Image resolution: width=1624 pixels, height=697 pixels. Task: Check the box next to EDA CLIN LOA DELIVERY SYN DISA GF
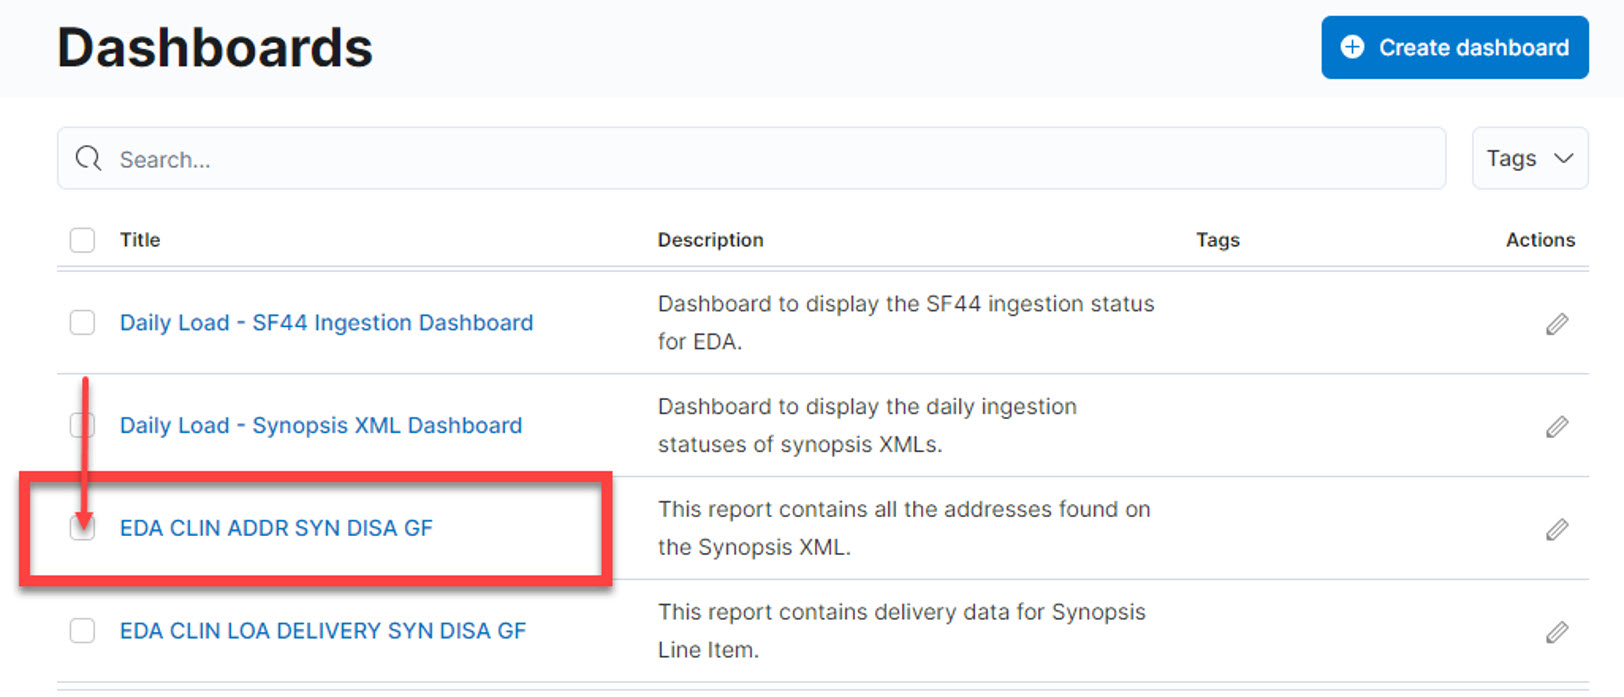coord(81,631)
